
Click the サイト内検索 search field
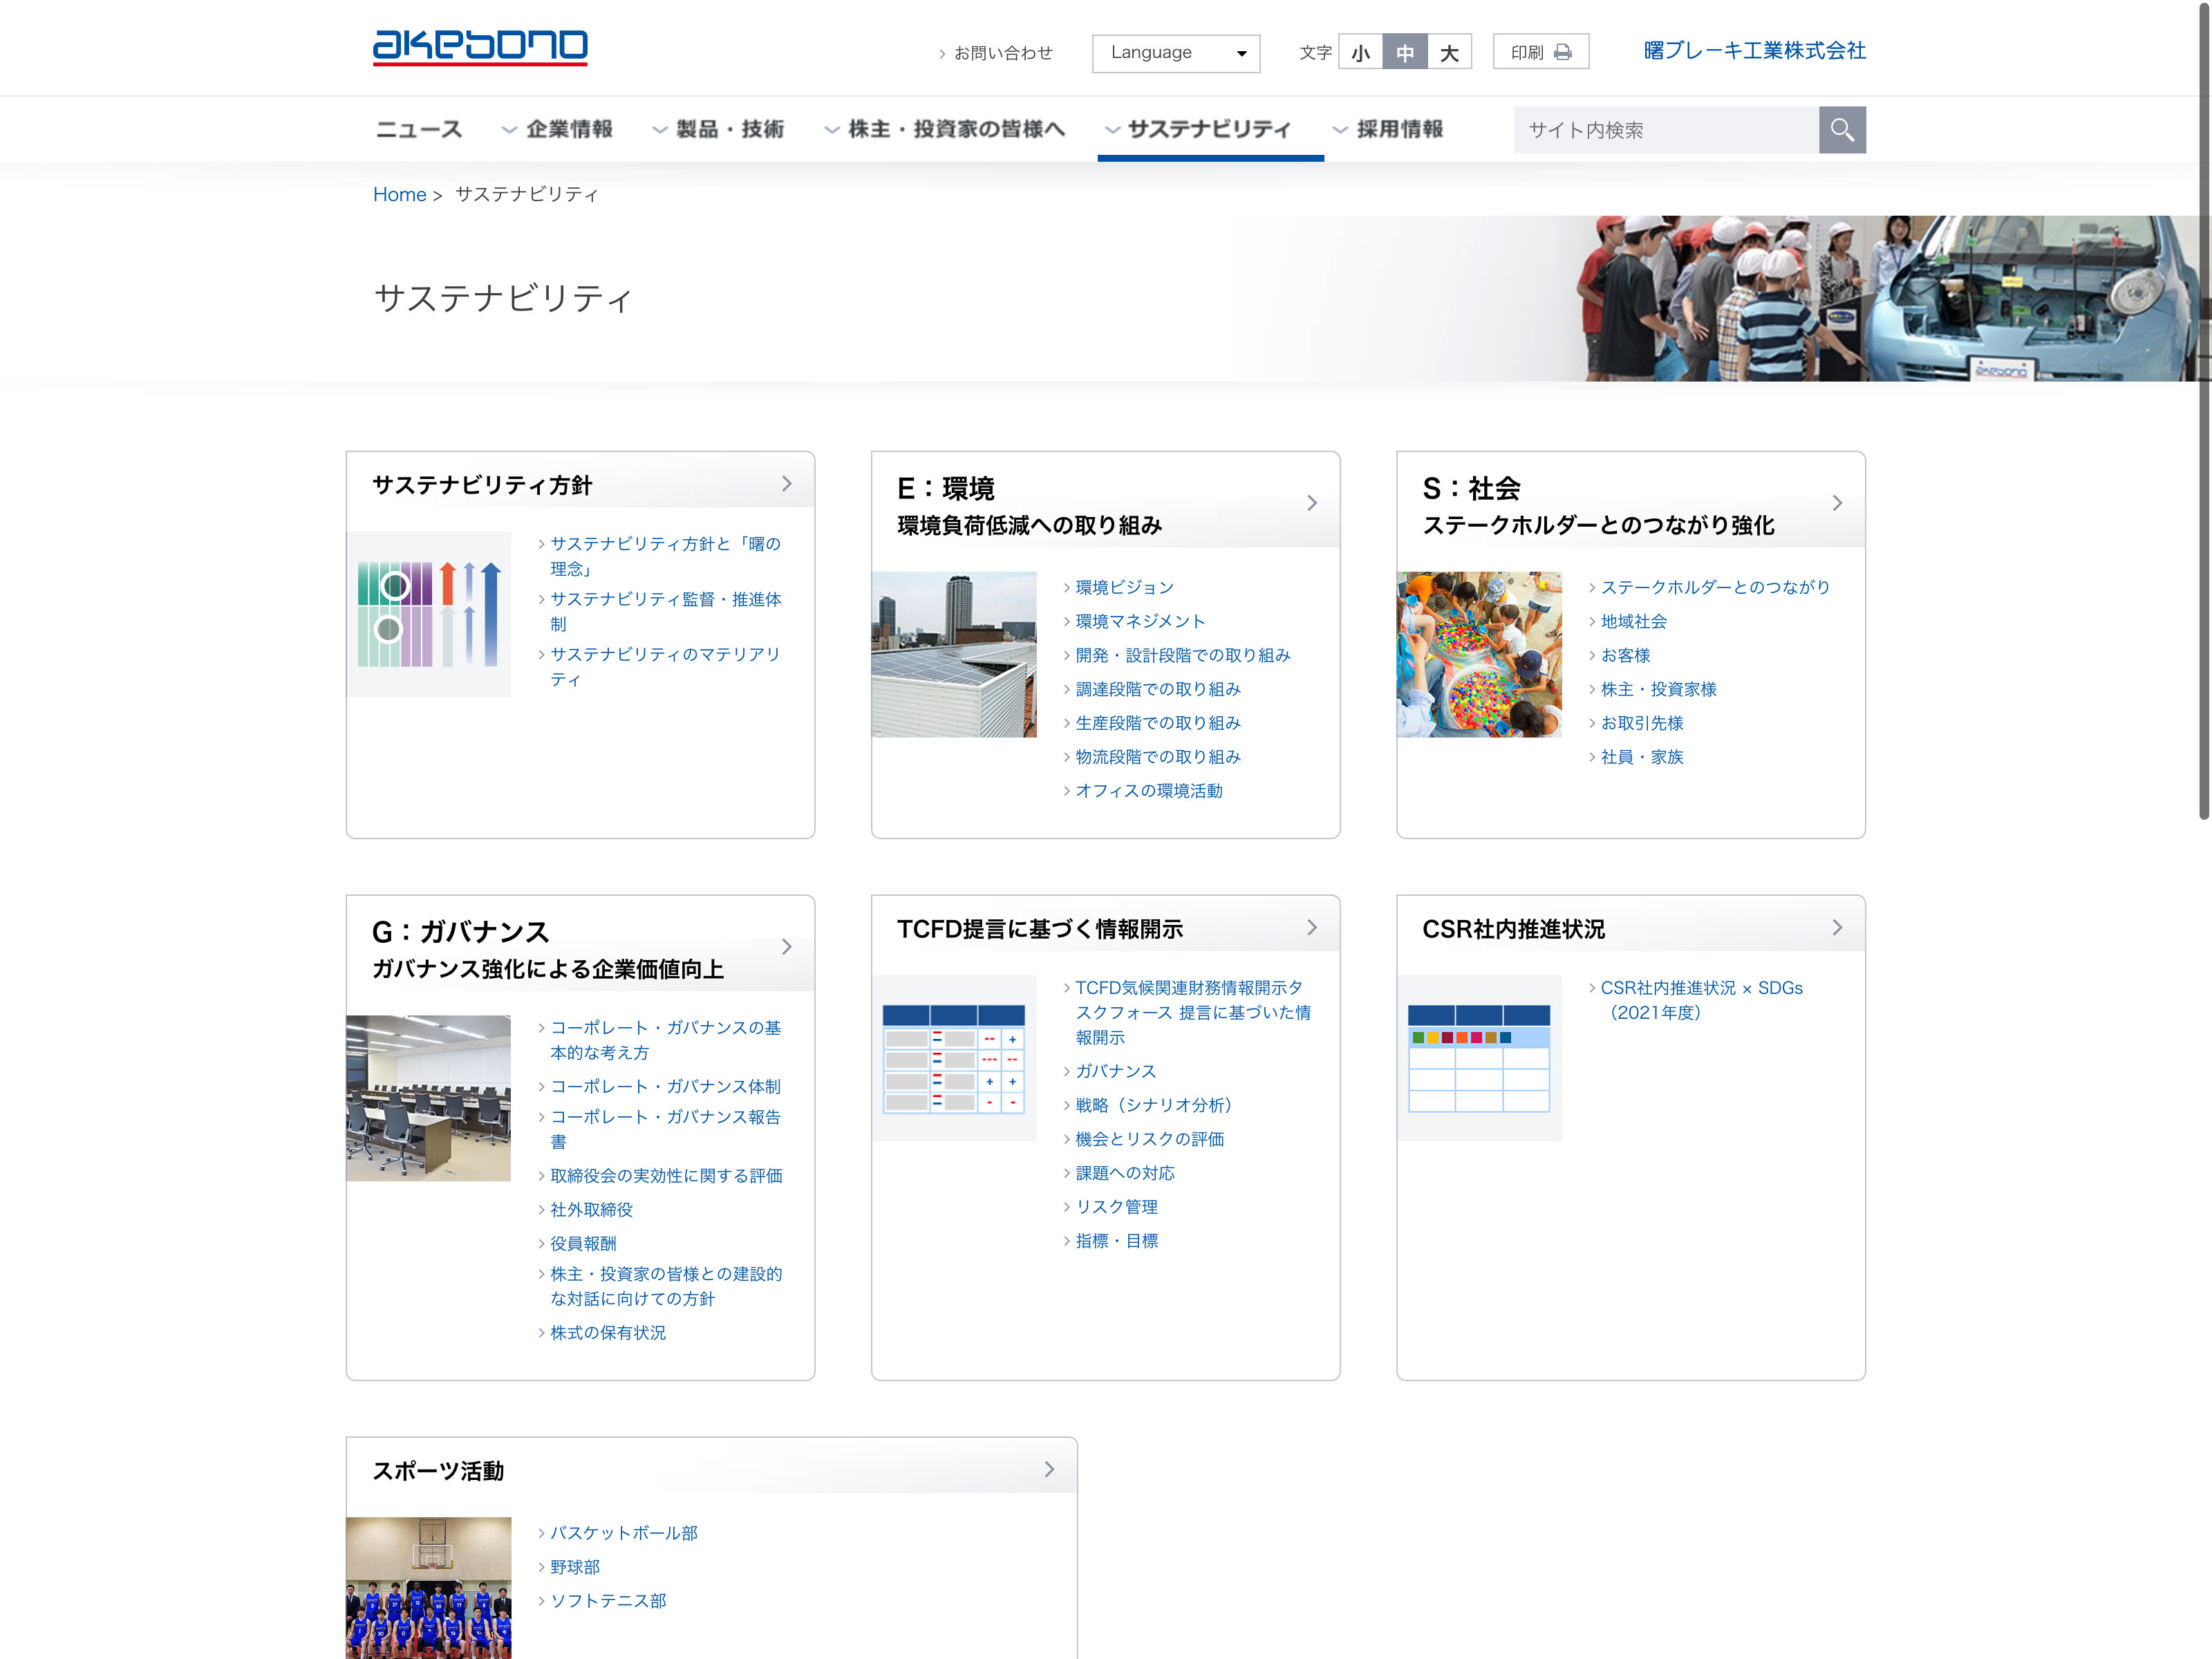[x=1665, y=130]
